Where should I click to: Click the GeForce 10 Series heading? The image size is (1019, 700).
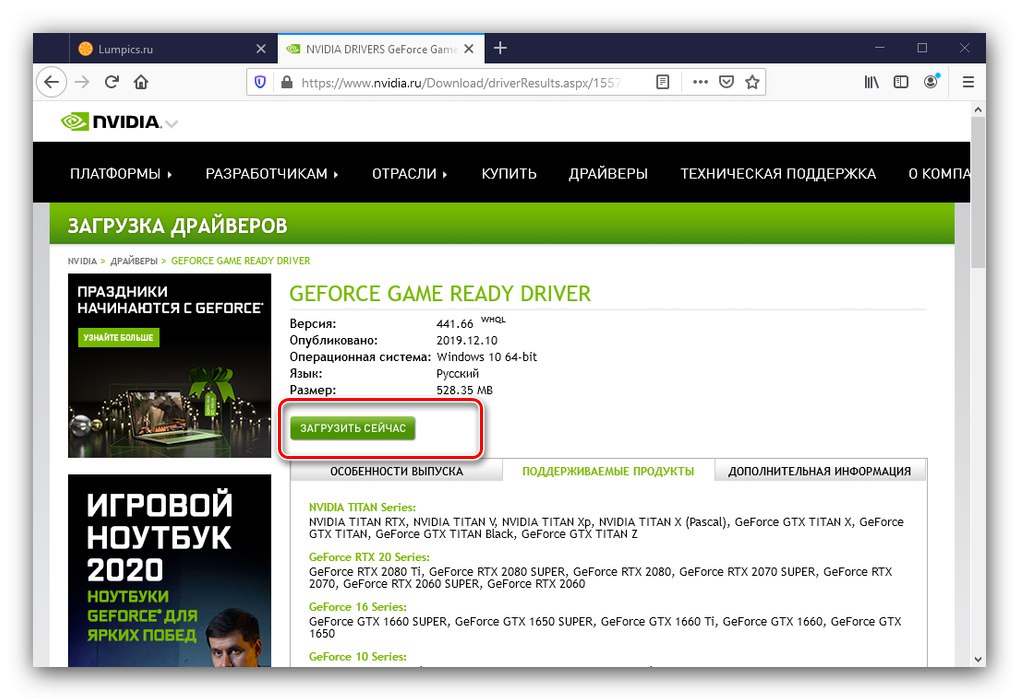click(357, 656)
